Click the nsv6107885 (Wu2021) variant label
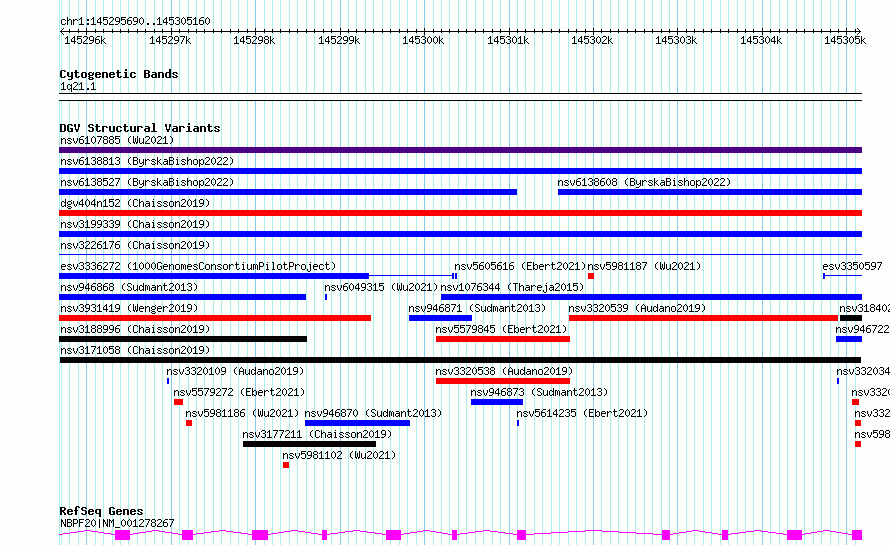This screenshot has width=890, height=545. pyautogui.click(x=117, y=140)
